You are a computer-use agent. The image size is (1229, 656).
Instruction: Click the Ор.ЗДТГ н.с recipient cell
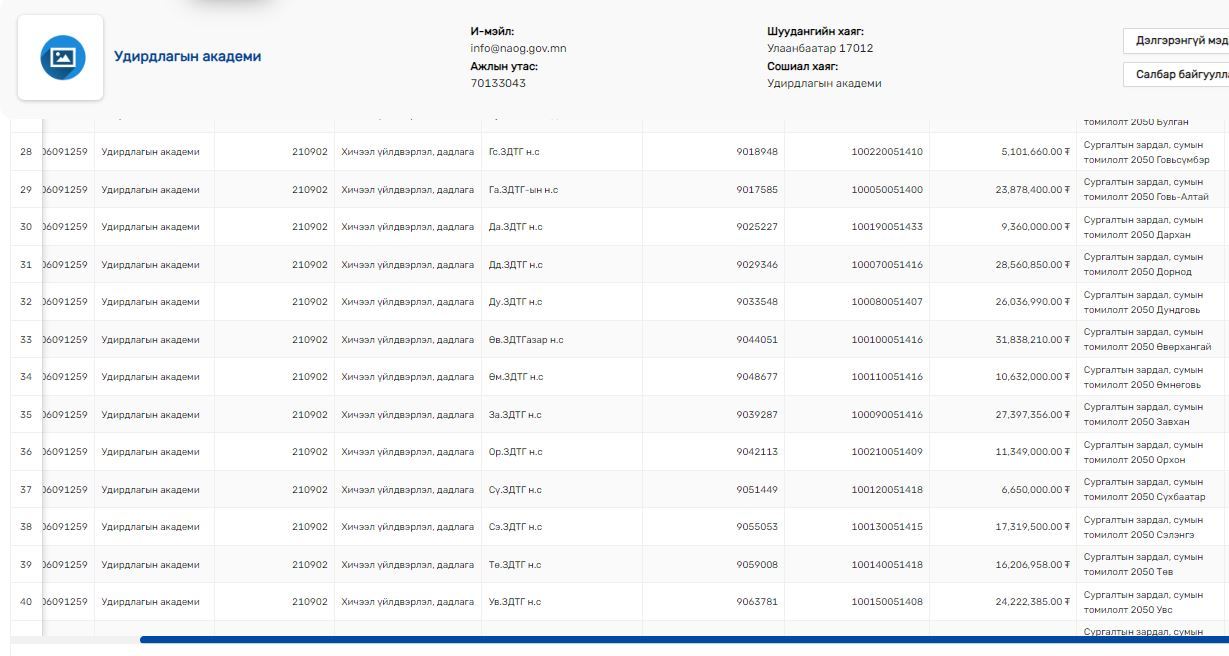515,452
